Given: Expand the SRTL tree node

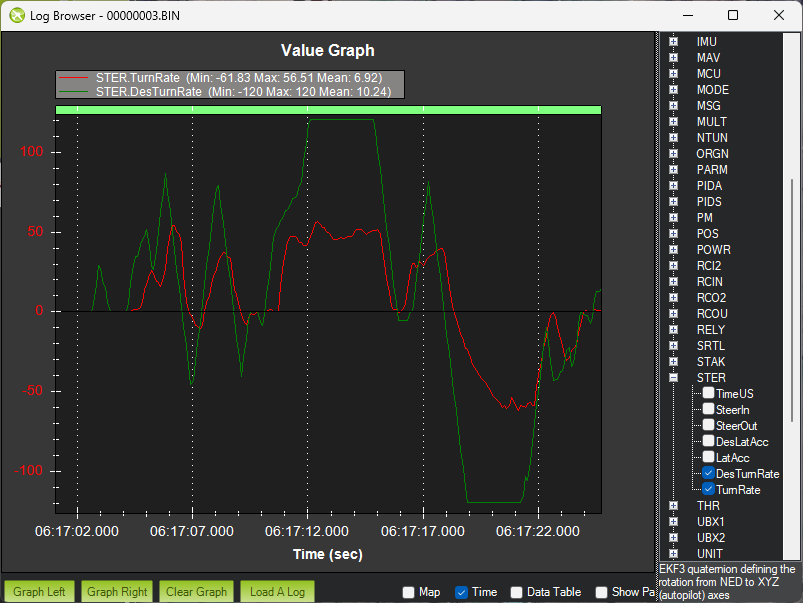Looking at the screenshot, I should (x=673, y=346).
